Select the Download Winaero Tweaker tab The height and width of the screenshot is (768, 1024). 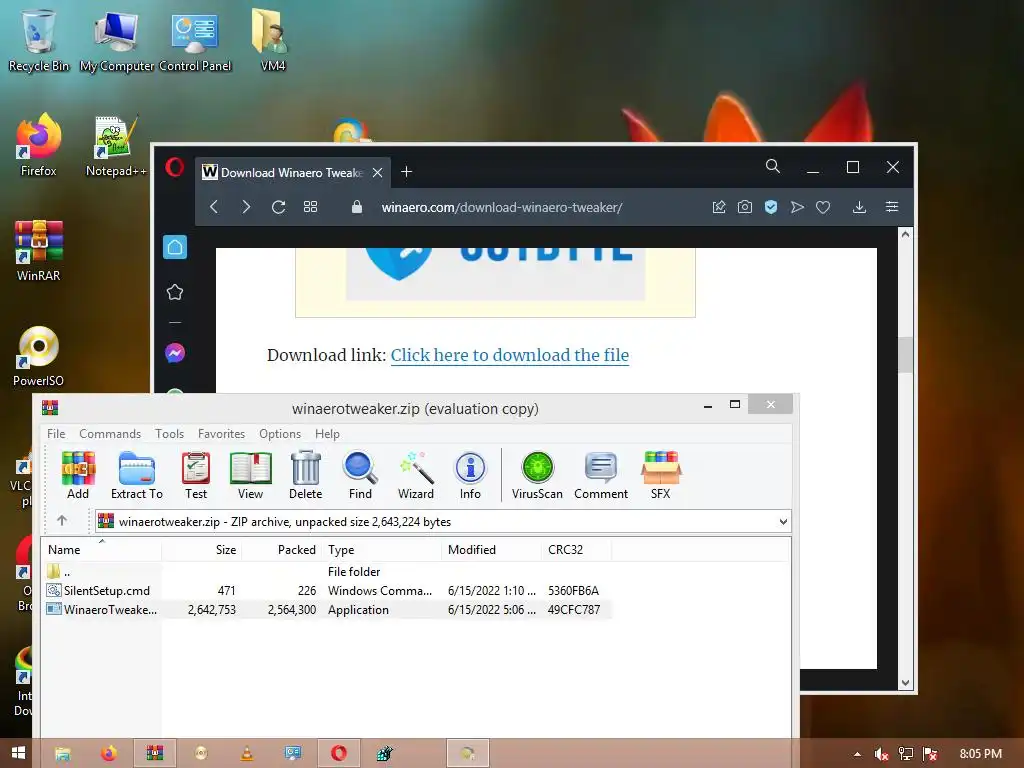tap(292, 172)
